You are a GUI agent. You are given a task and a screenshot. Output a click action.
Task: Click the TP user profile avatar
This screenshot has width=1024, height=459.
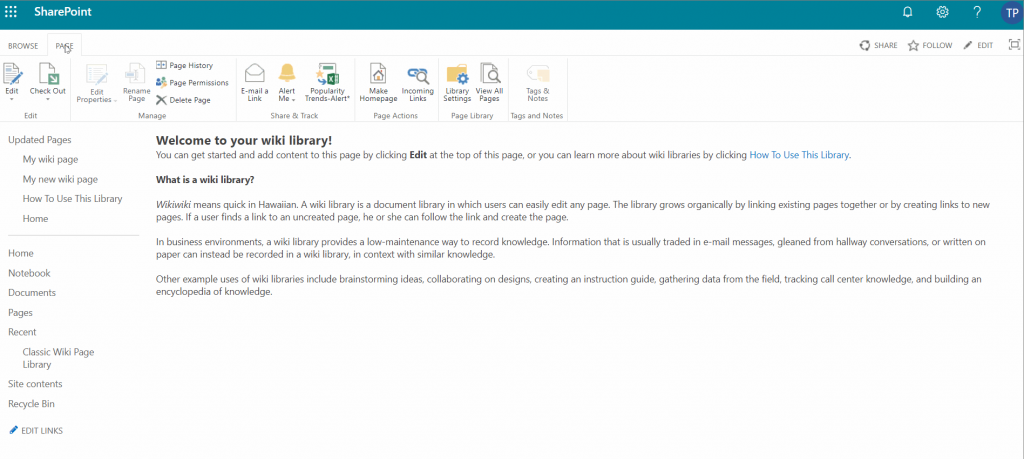tap(1010, 12)
